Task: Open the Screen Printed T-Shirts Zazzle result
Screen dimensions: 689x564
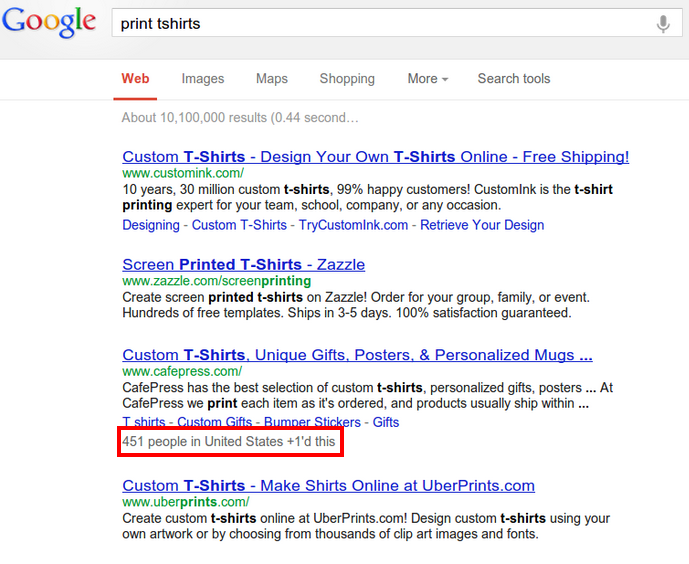Action: (243, 264)
